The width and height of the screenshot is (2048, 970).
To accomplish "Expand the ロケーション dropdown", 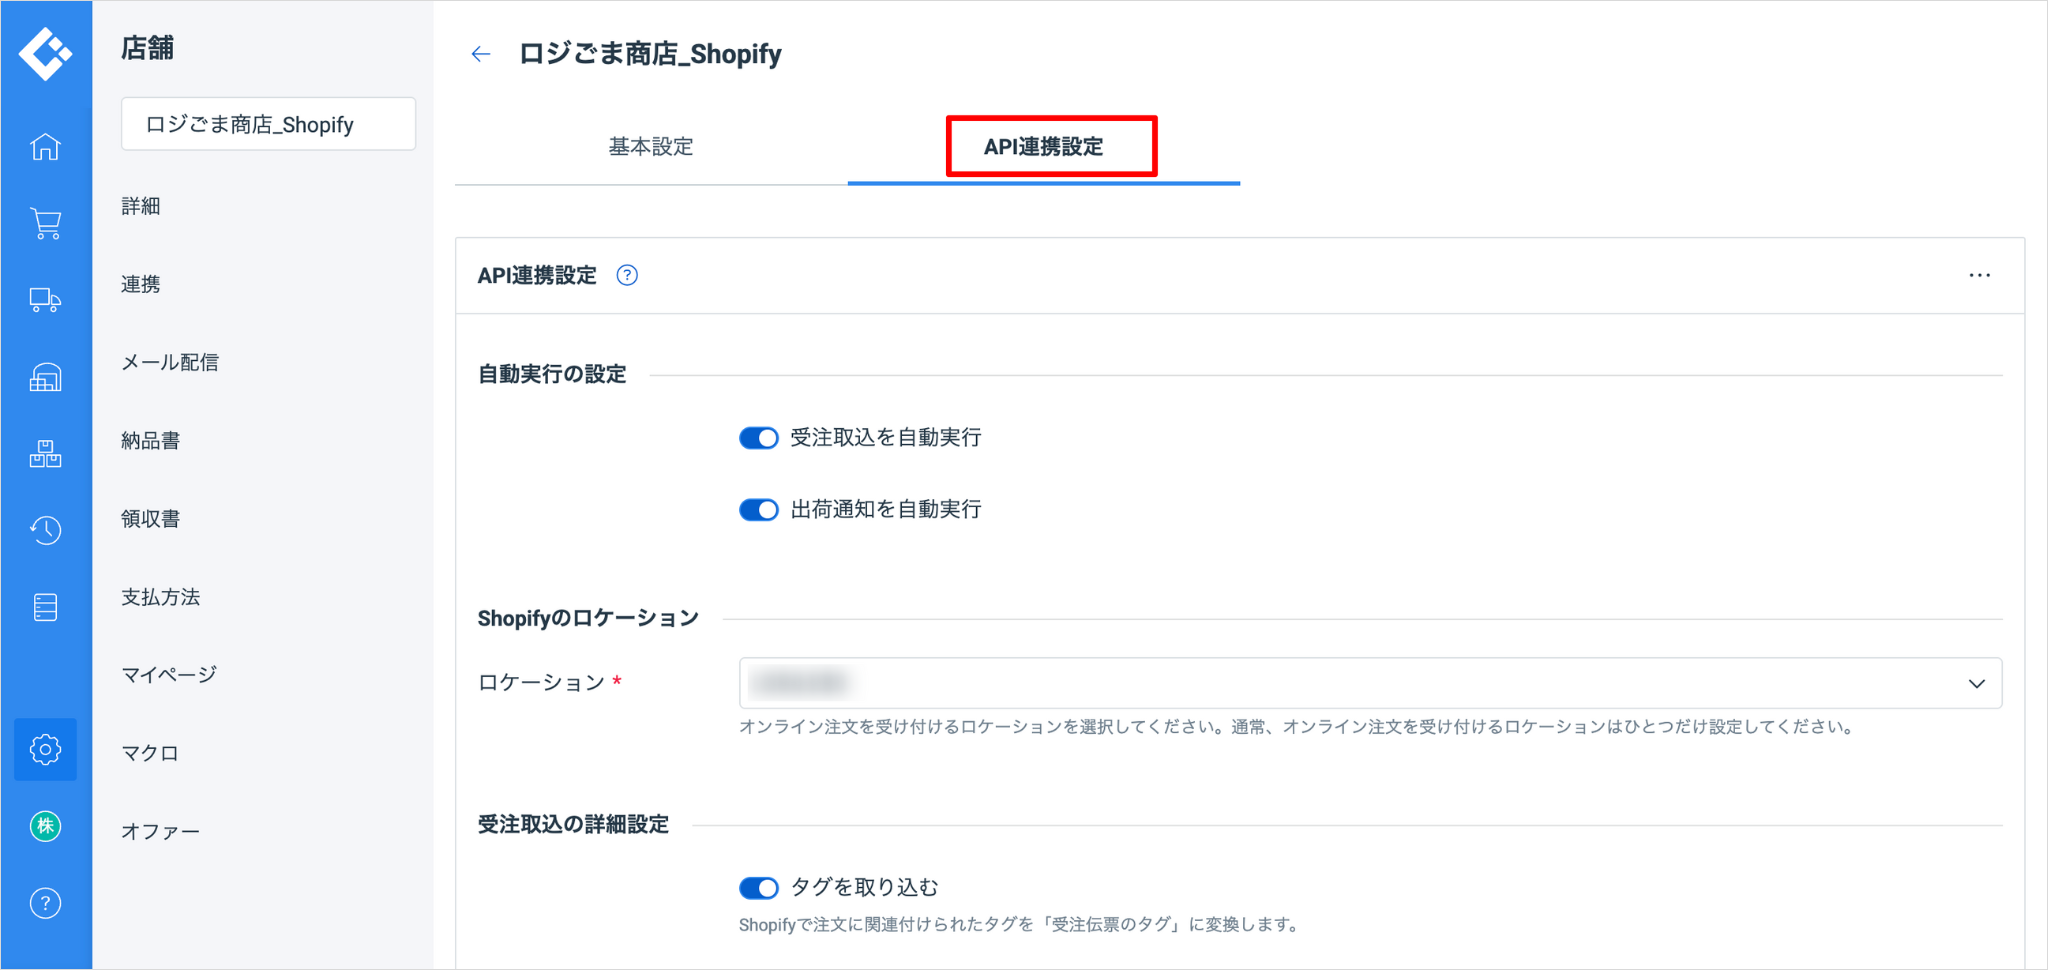I will (1370, 683).
